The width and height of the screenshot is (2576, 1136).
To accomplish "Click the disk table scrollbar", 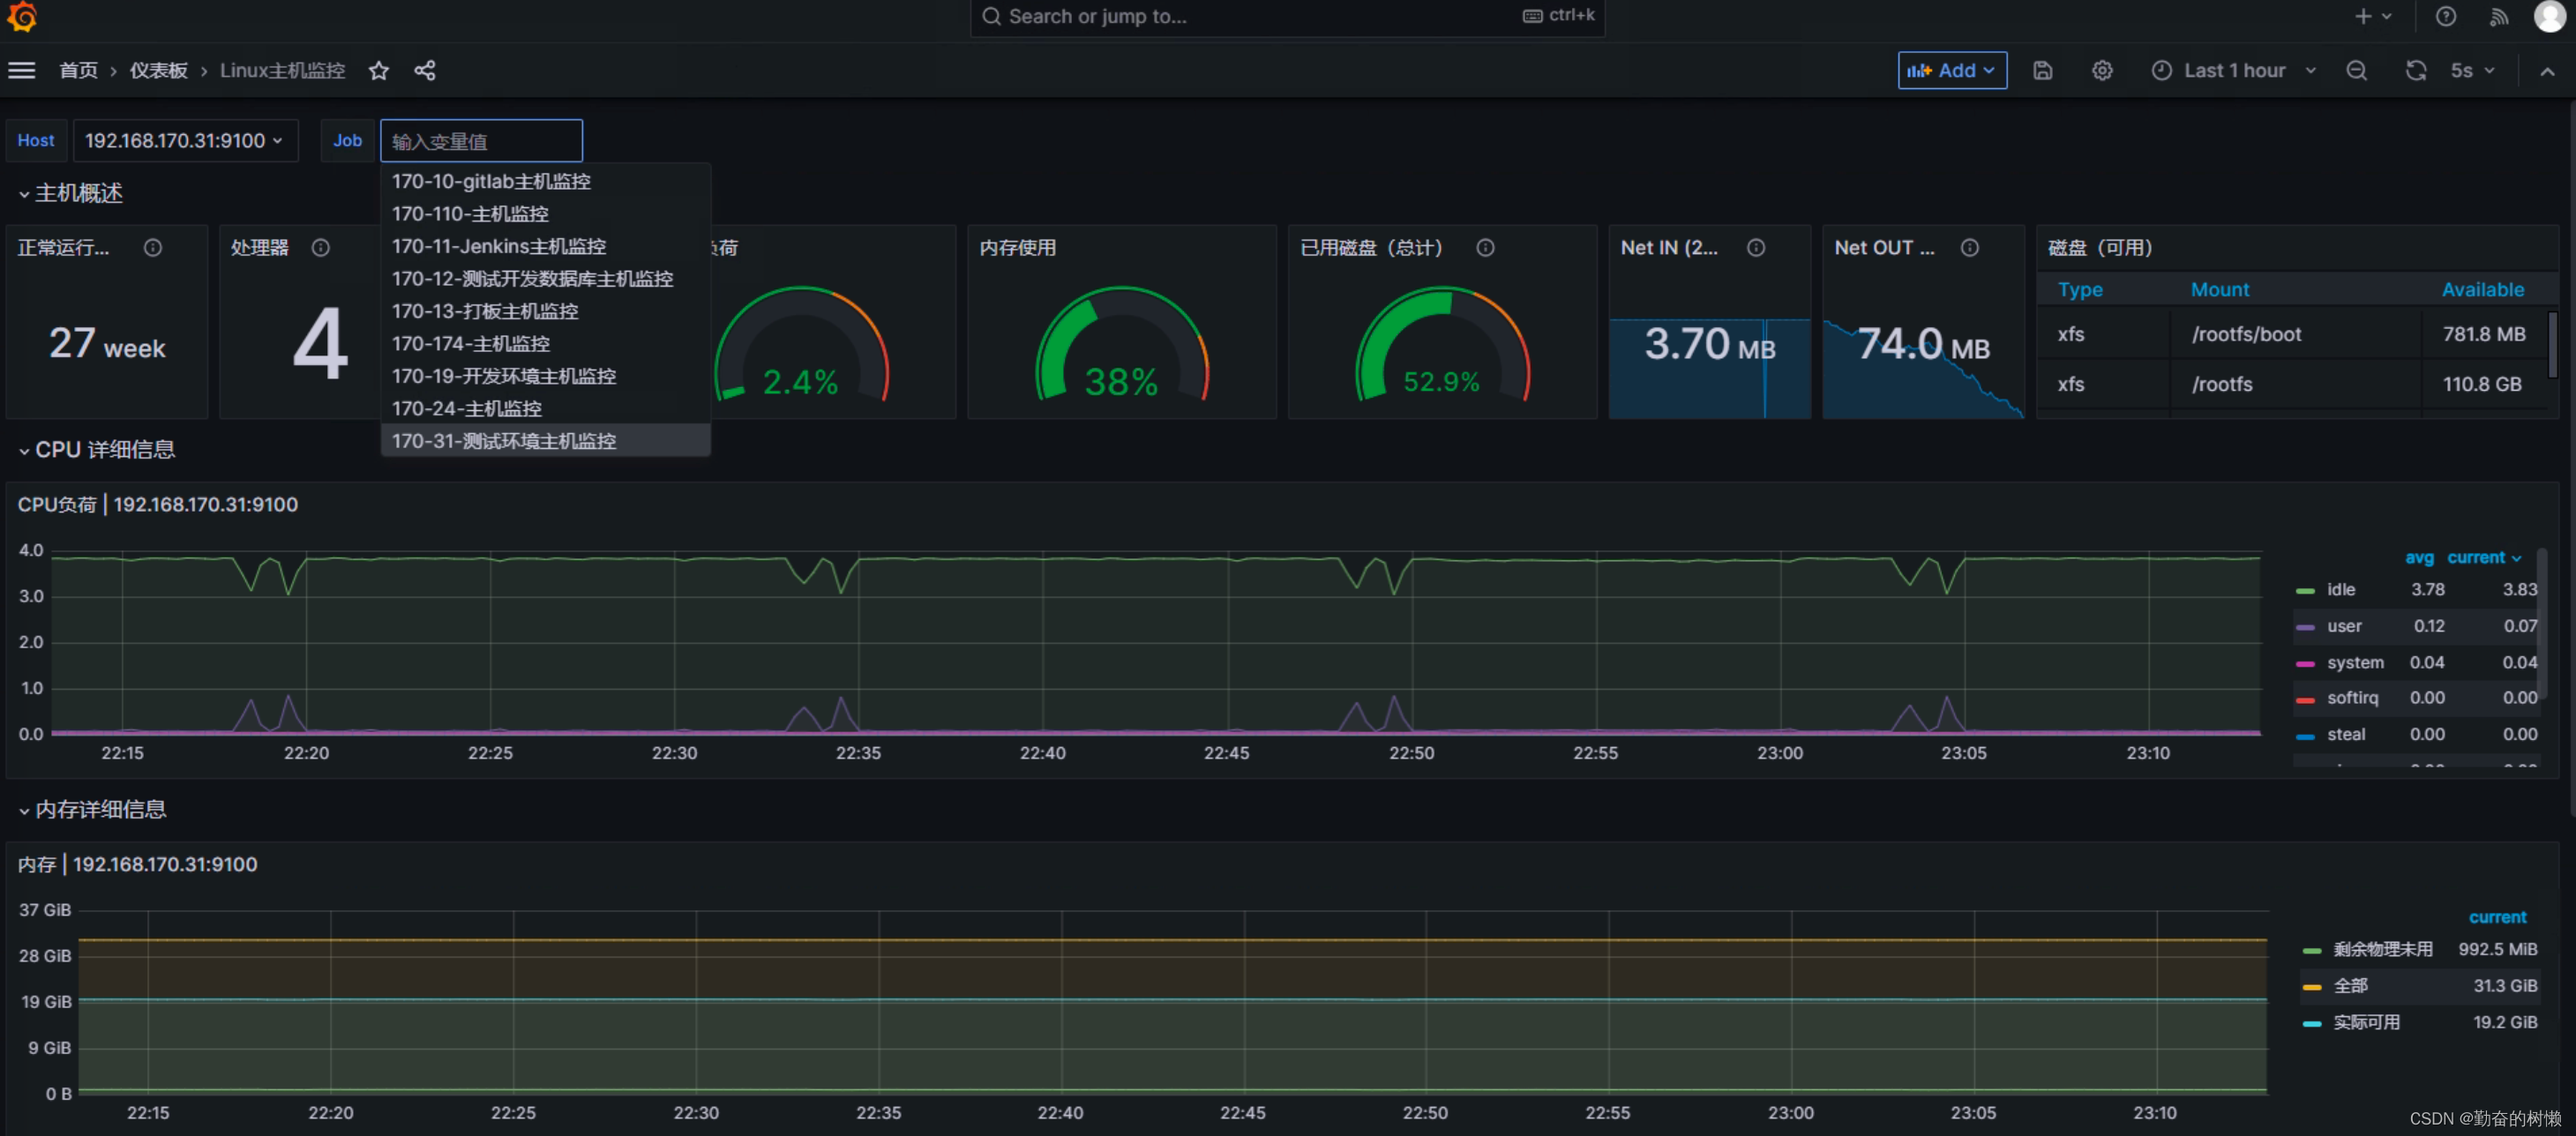I will click(2551, 345).
